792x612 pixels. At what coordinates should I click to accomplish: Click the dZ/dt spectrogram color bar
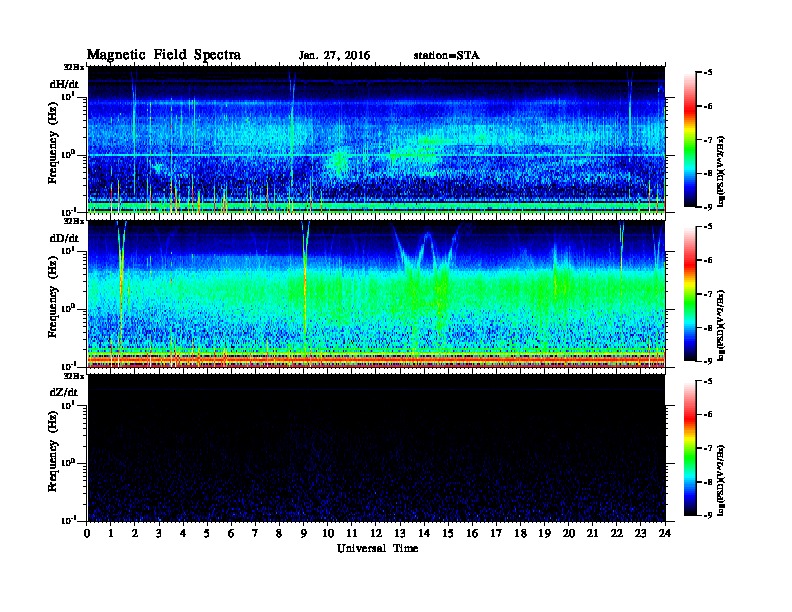click(690, 448)
